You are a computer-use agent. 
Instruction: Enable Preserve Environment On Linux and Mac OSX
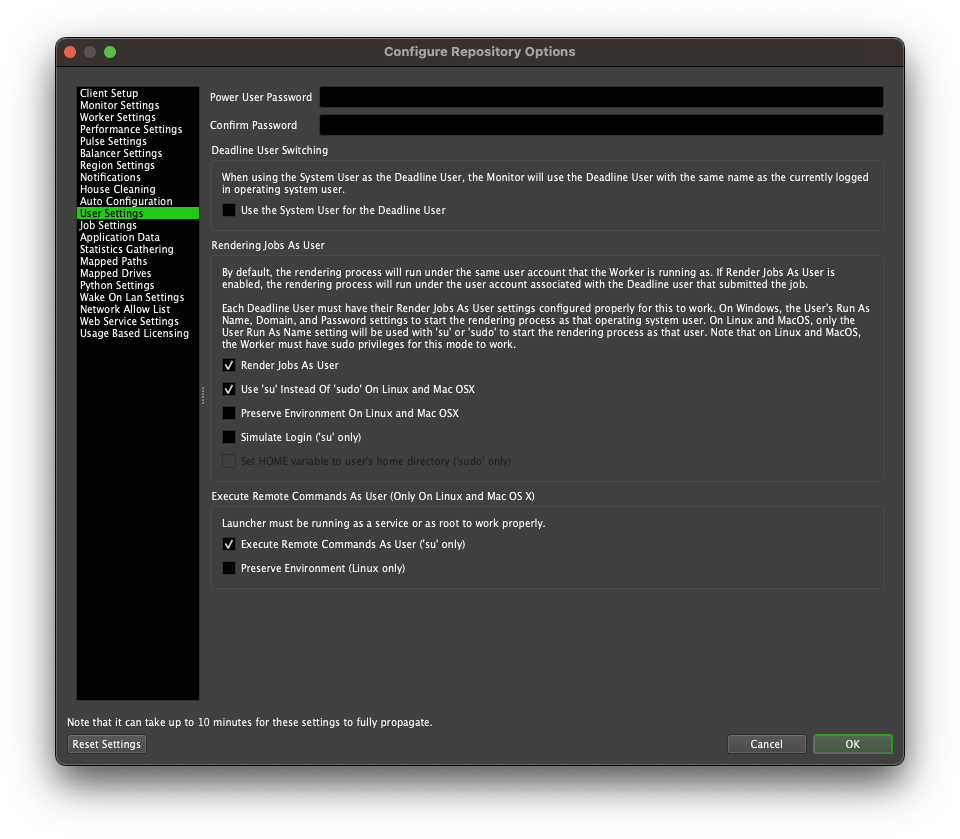(229, 413)
